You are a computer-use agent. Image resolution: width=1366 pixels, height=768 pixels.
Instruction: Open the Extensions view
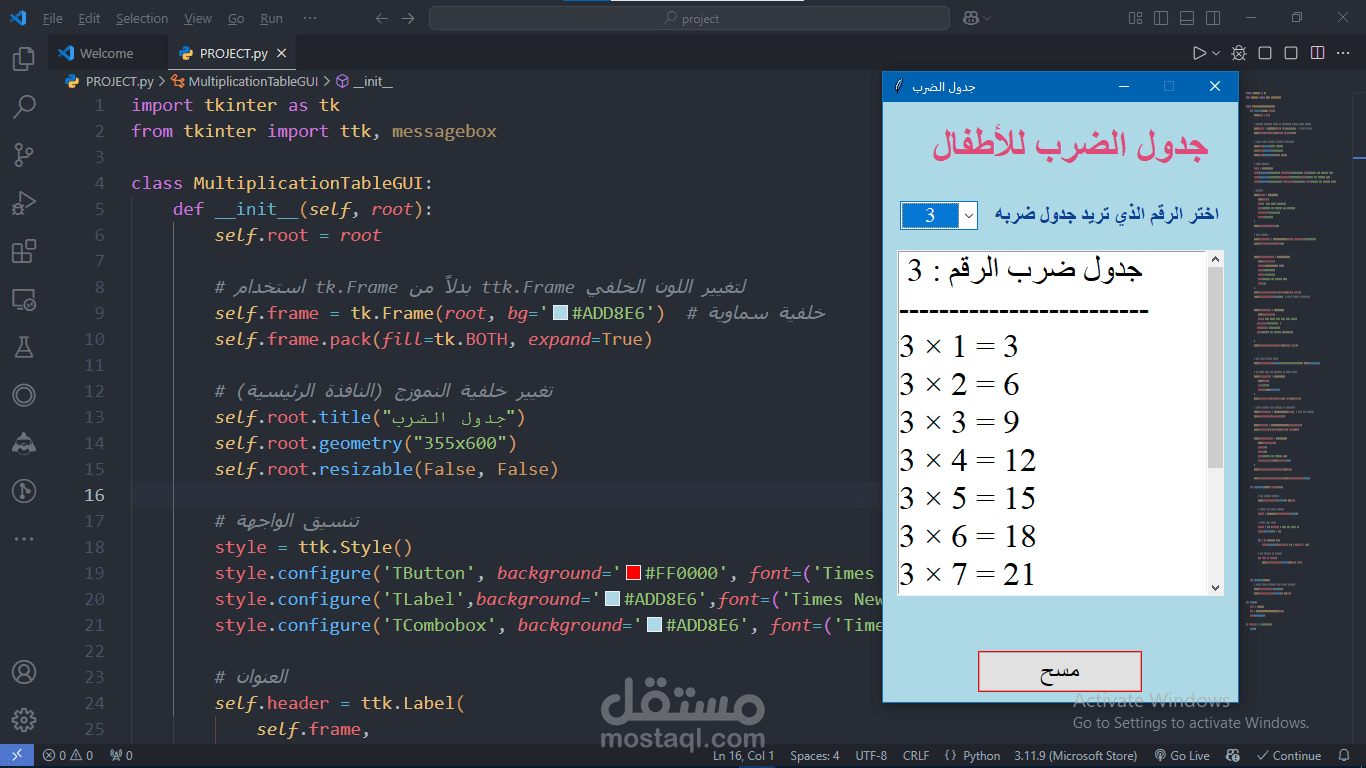coord(24,251)
